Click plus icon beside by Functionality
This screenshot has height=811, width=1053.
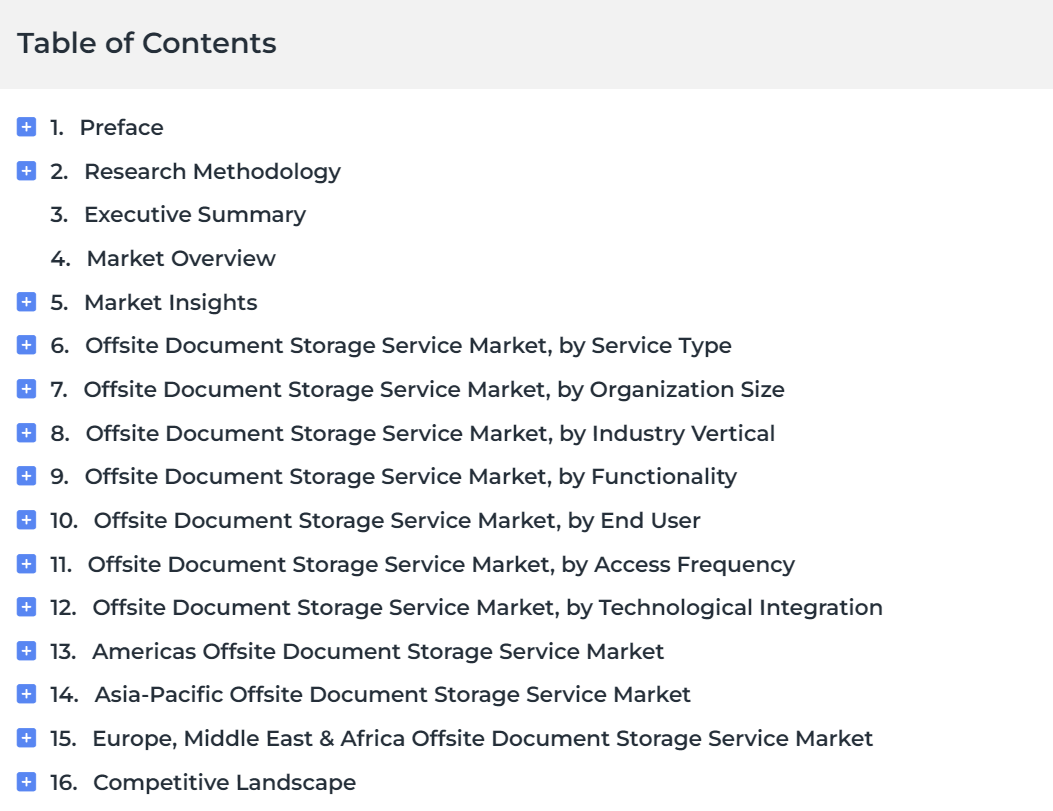click(26, 476)
